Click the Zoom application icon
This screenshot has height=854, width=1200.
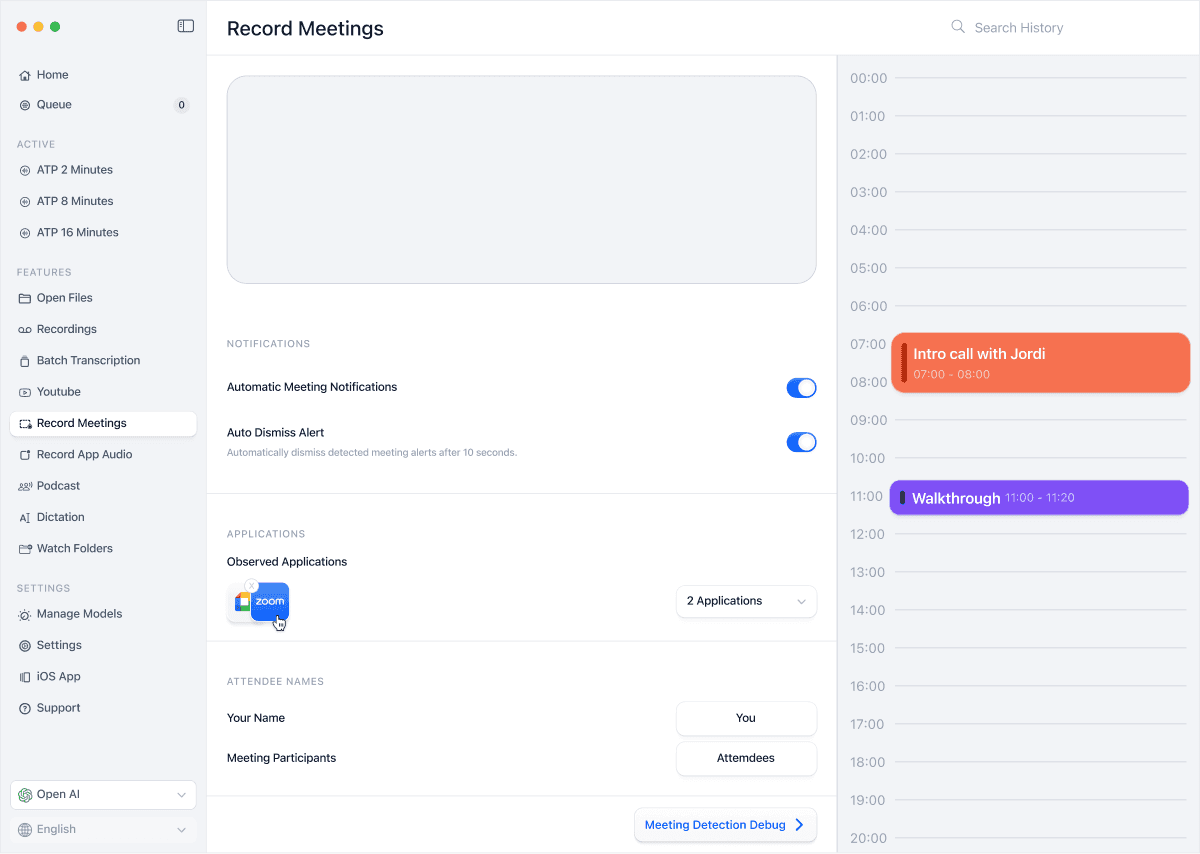(270, 601)
